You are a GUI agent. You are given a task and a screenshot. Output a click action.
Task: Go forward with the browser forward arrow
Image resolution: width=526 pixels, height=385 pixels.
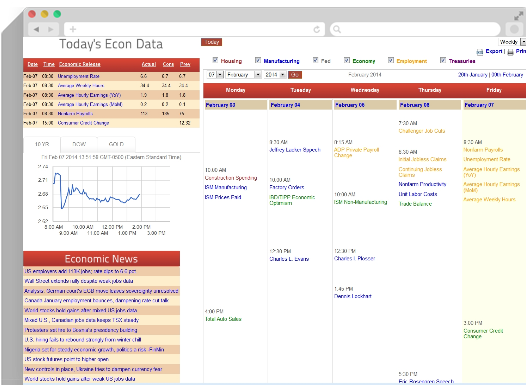pyautogui.click(x=51, y=29)
